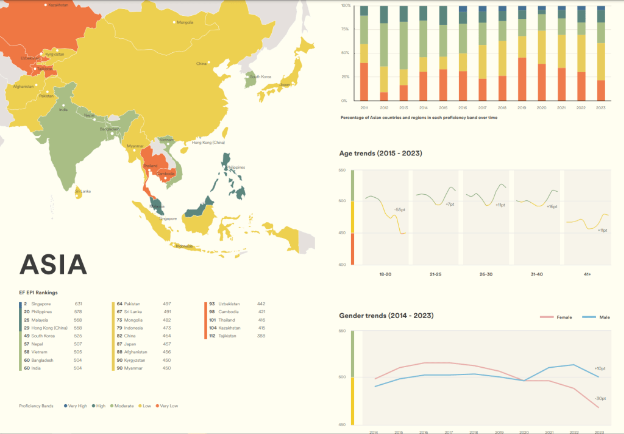Select the Moderate proficiency band legend entry

[x=118, y=406]
